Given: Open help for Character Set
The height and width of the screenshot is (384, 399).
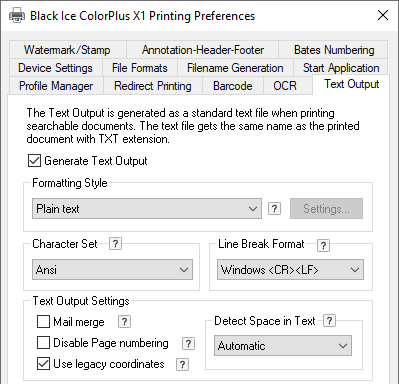Looking at the screenshot, I should 115,244.
